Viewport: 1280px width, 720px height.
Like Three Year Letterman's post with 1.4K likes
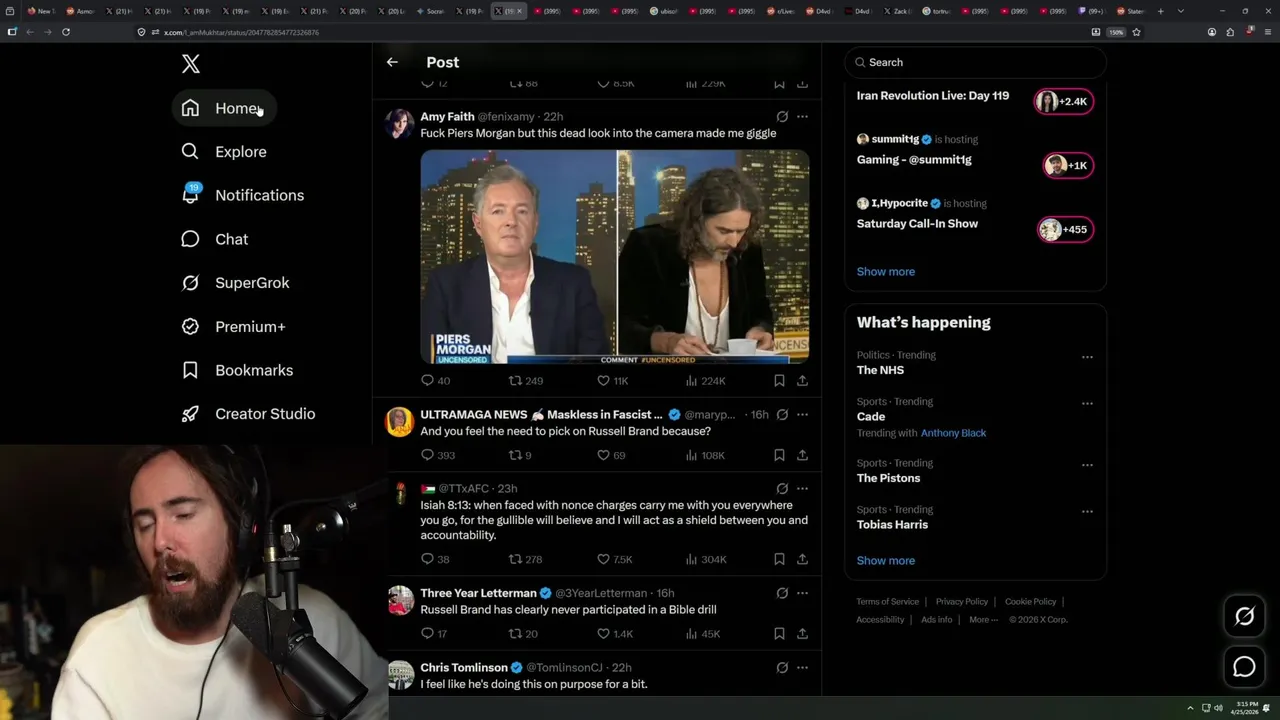coord(614,634)
